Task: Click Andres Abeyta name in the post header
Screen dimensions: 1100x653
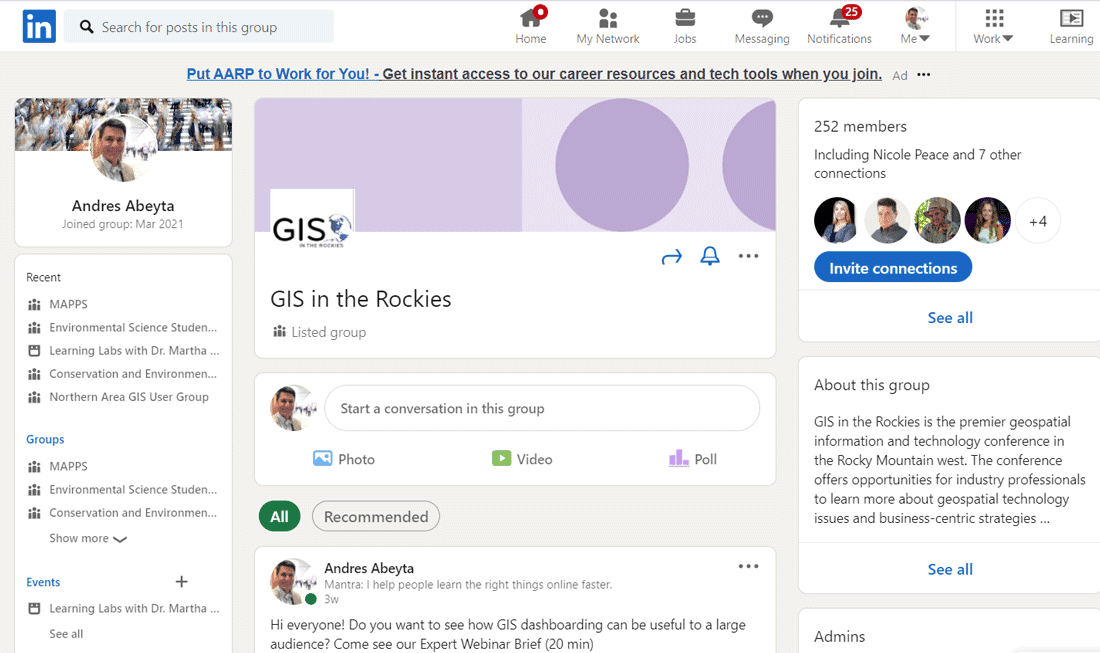Action: pyautogui.click(x=369, y=568)
